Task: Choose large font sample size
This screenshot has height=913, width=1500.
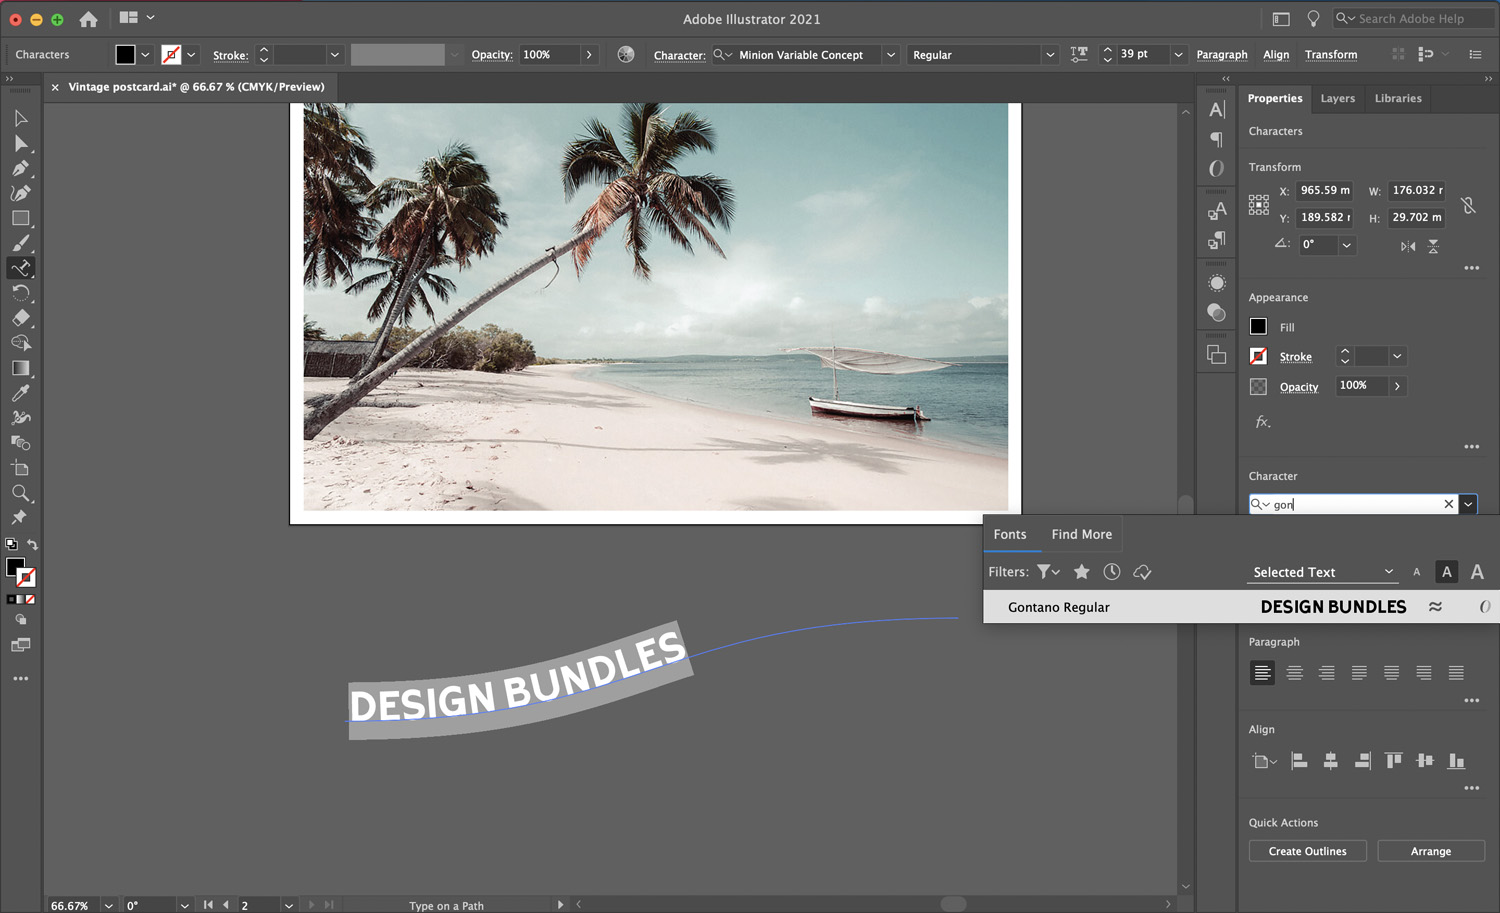Action: [x=1477, y=572]
